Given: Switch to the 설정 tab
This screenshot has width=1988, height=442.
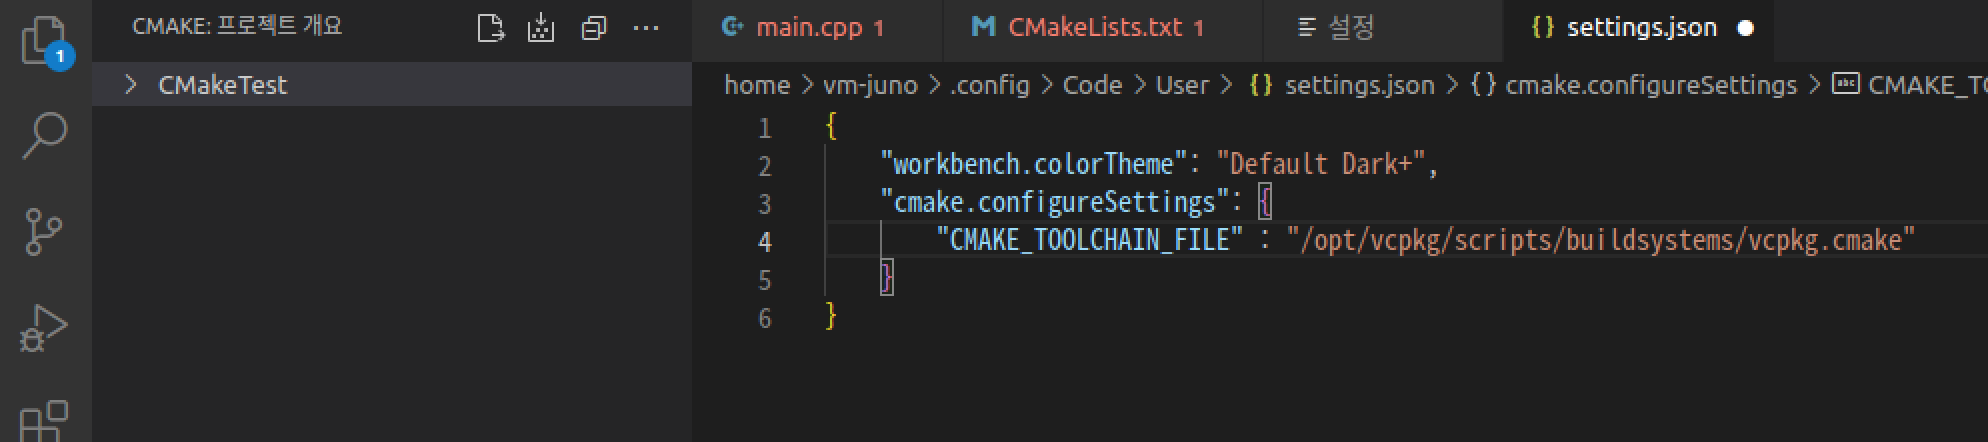Looking at the screenshot, I should (x=1383, y=28).
